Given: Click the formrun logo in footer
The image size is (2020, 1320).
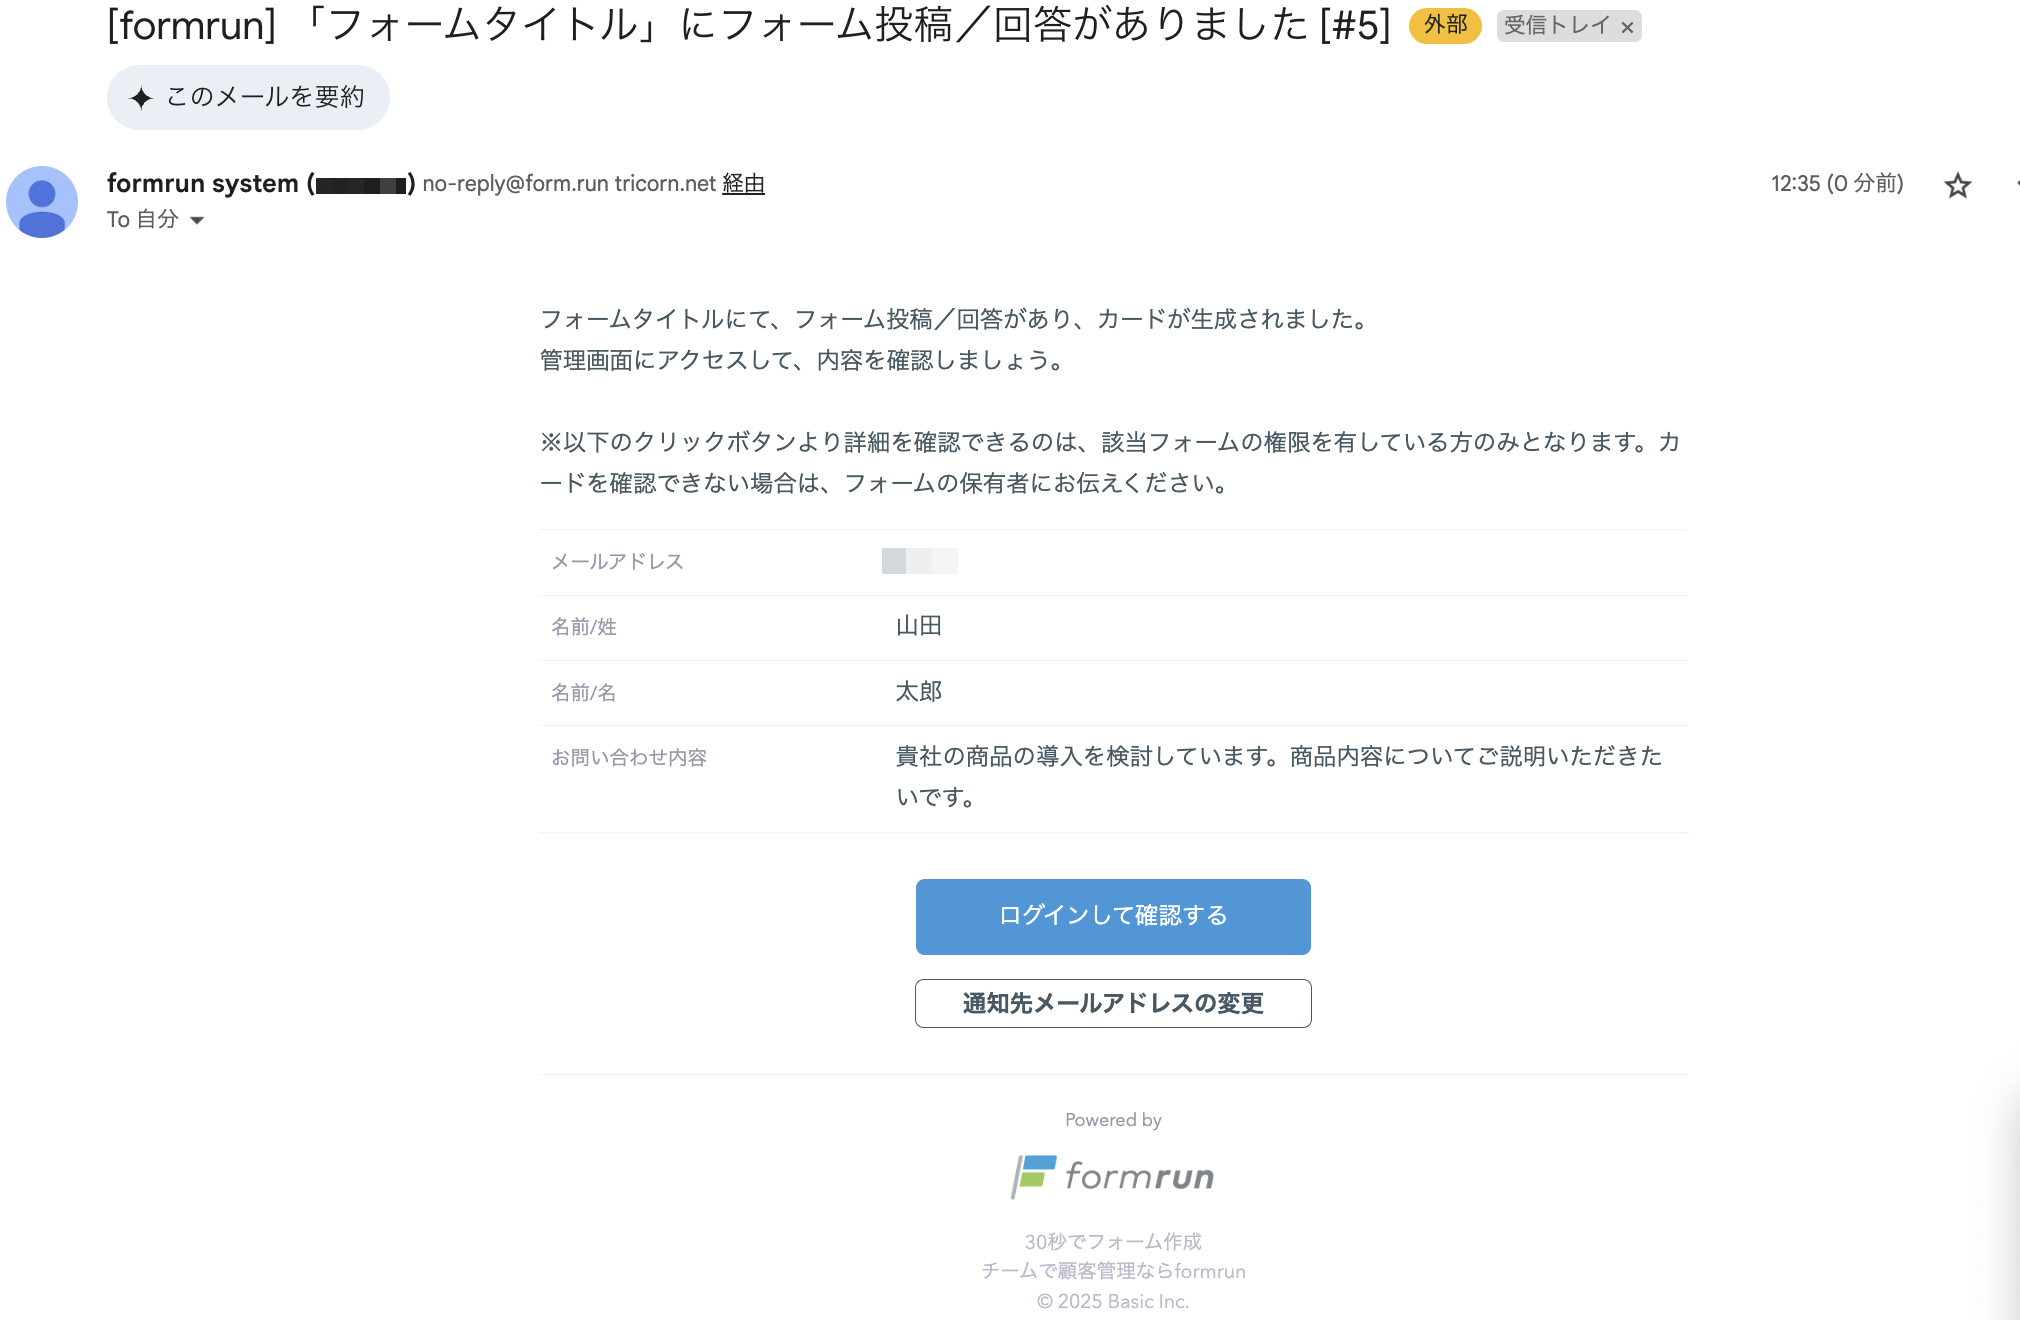Looking at the screenshot, I should tap(1113, 1176).
